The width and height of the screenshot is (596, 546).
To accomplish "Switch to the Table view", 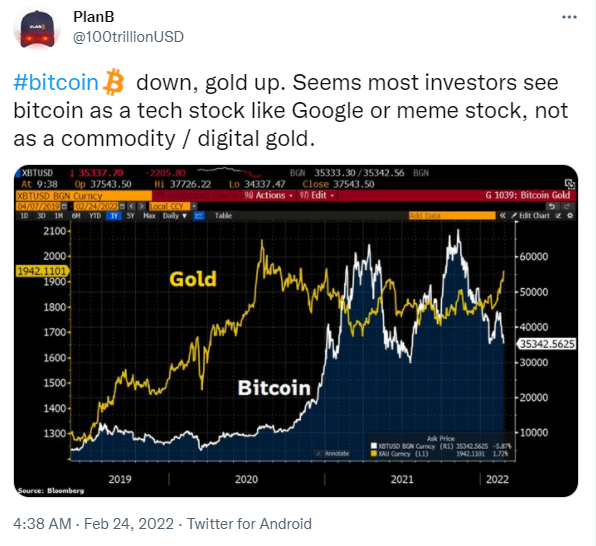I will (223, 216).
